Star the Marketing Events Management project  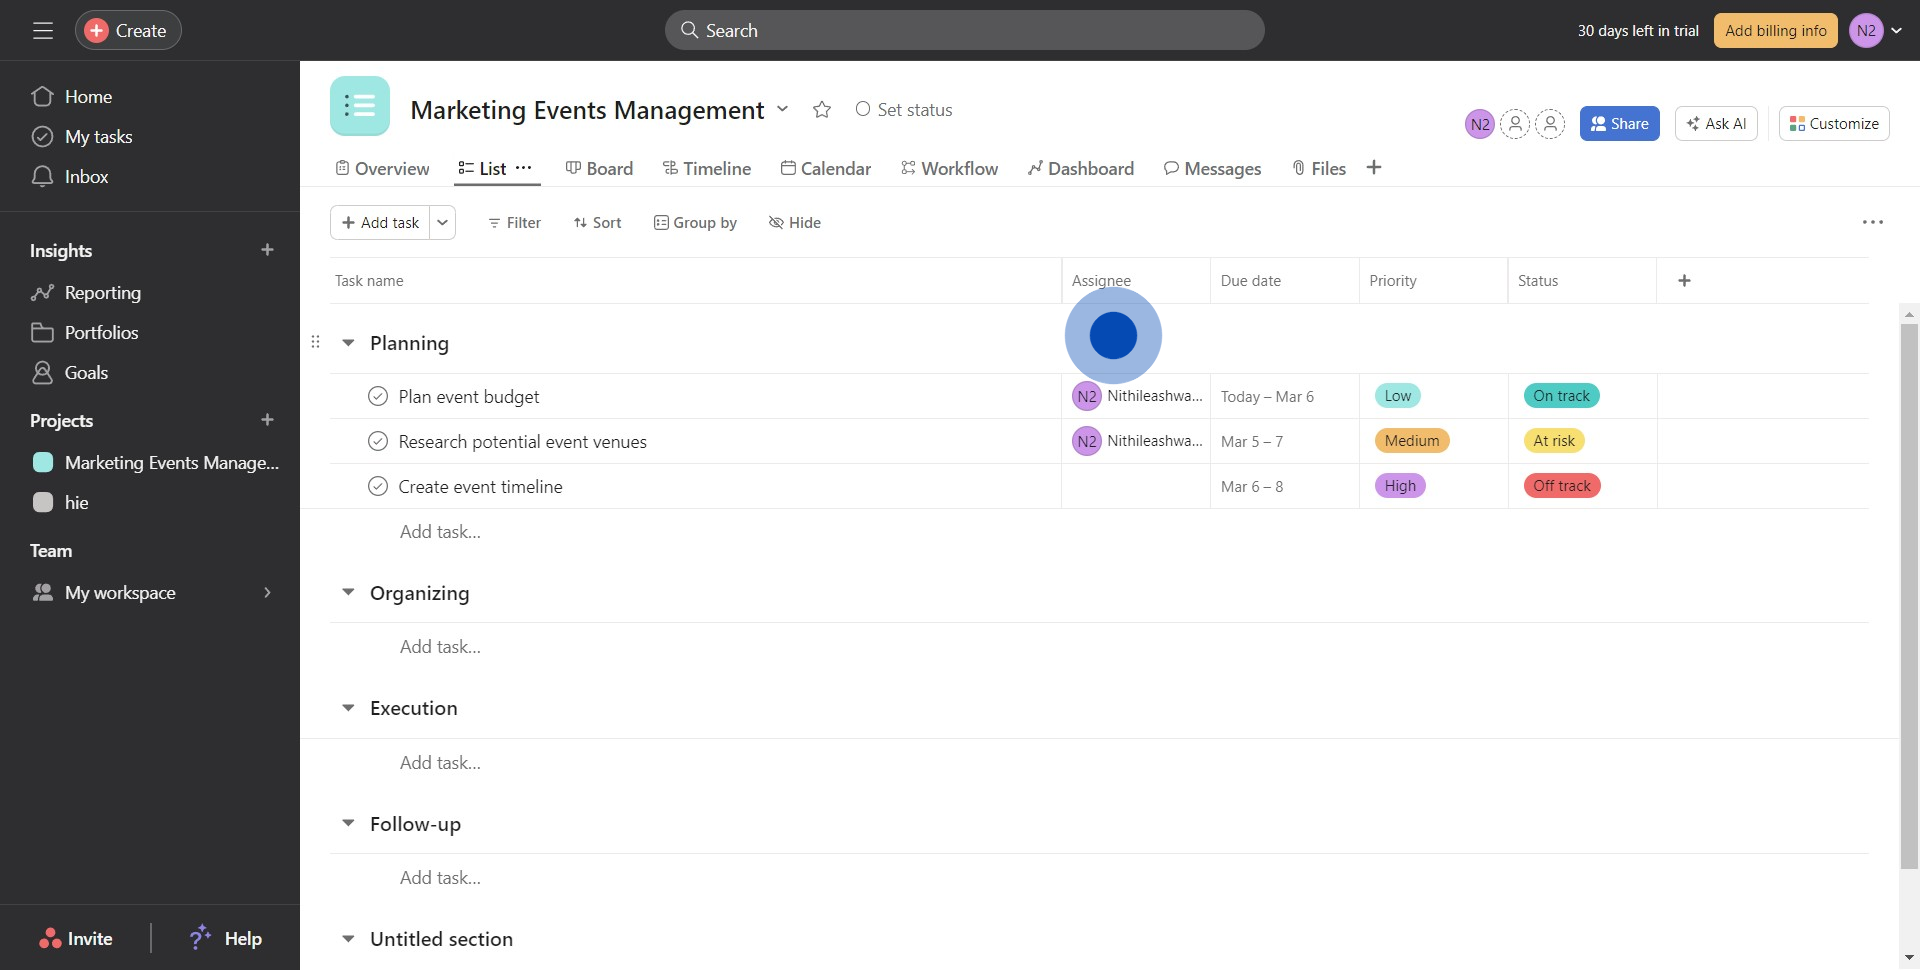[821, 109]
